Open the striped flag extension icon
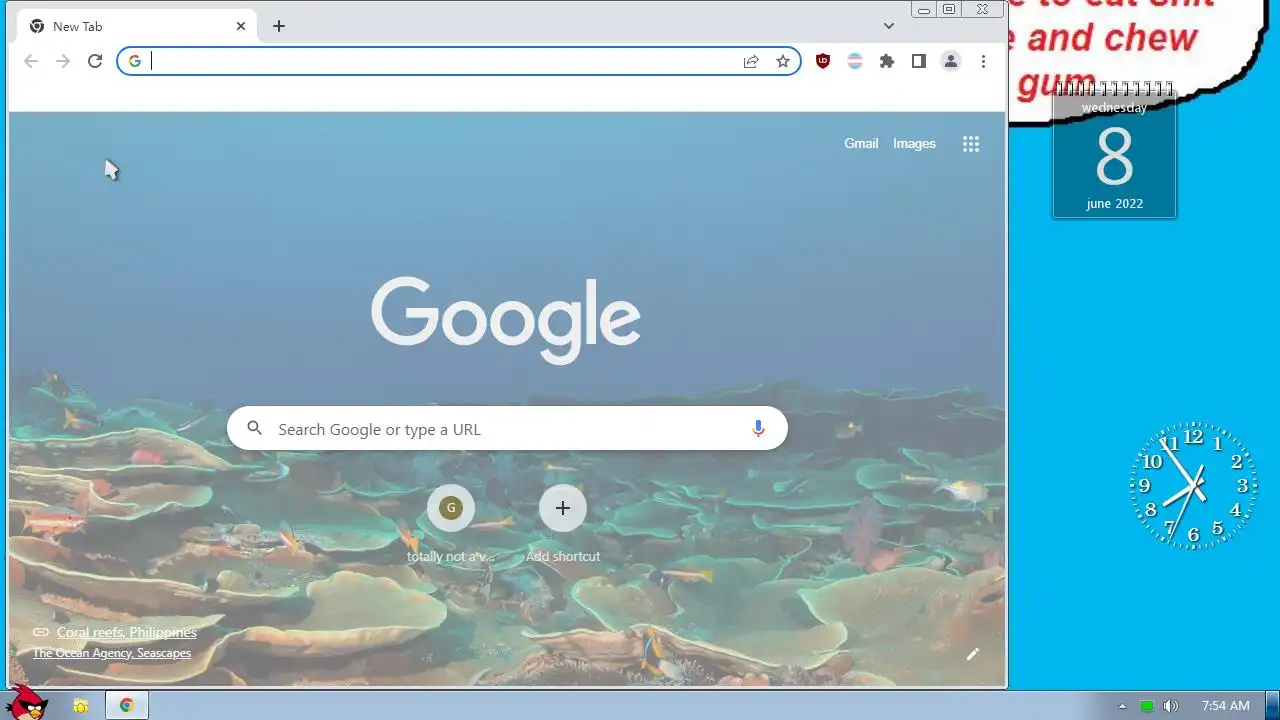Viewport: 1280px width, 720px height. tap(855, 61)
